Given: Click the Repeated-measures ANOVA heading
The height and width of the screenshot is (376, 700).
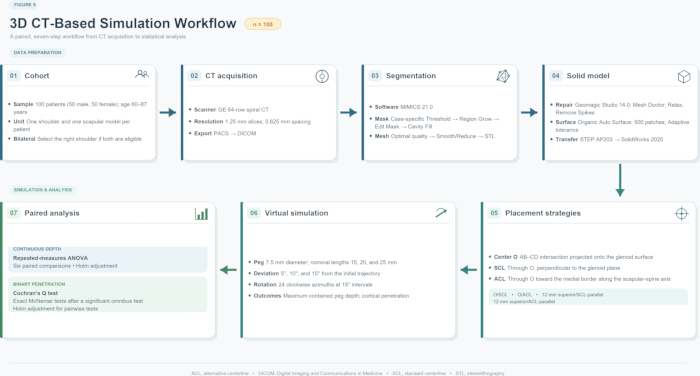Looking at the screenshot, I should (50, 258).
